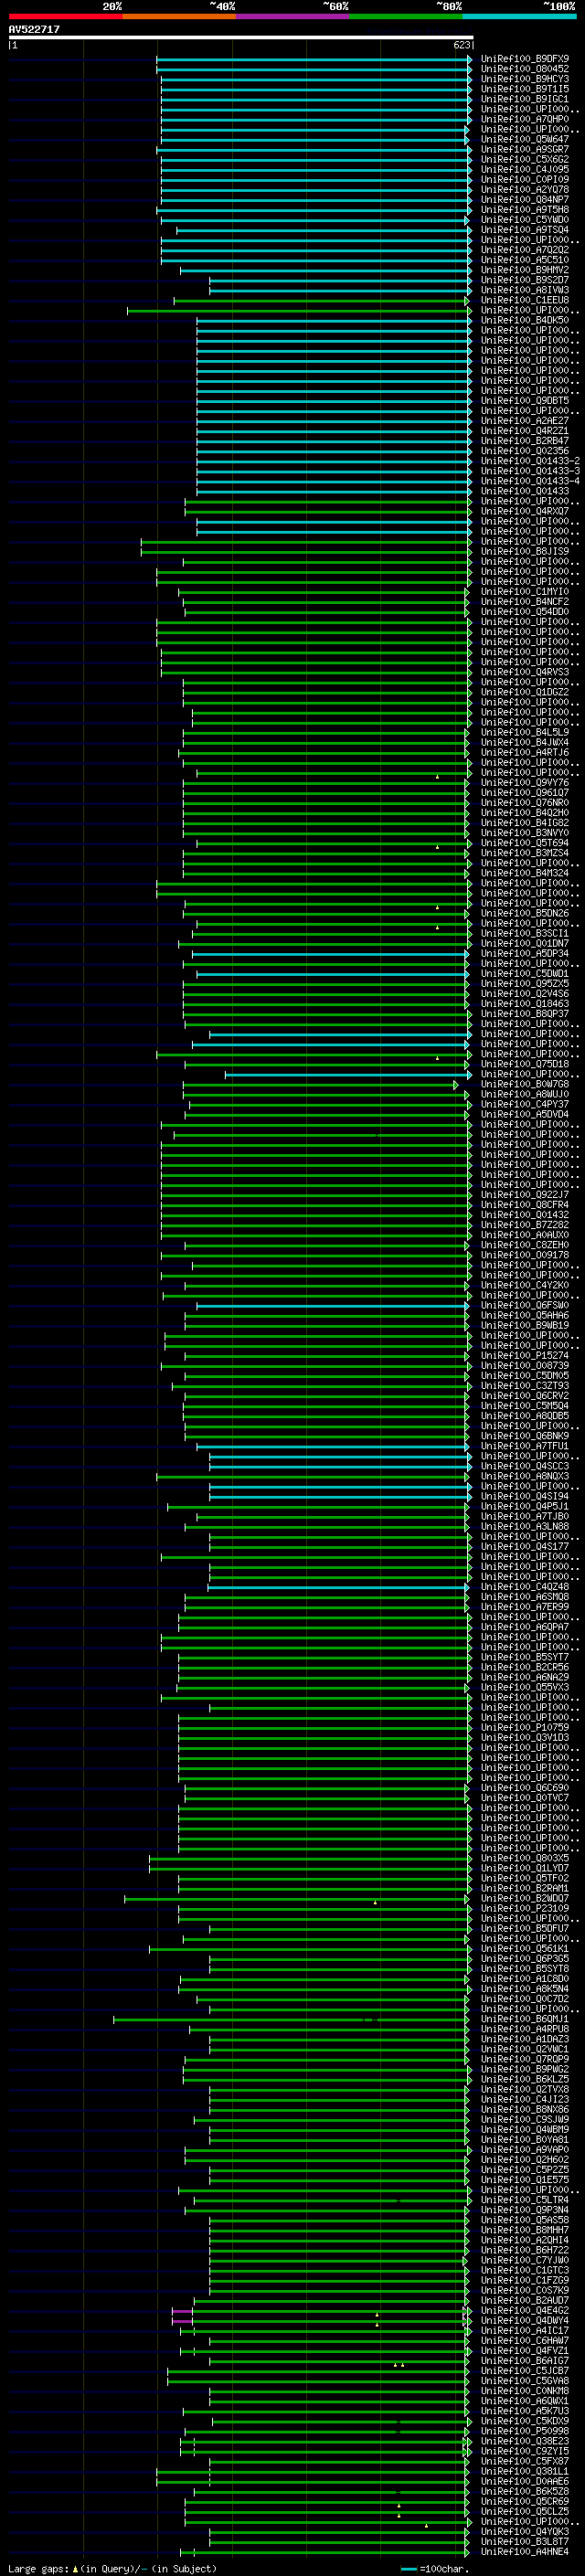The image size is (585, 2576).
Task: Select the UniRef100_C5X6G2 label
Action: coord(525,159)
